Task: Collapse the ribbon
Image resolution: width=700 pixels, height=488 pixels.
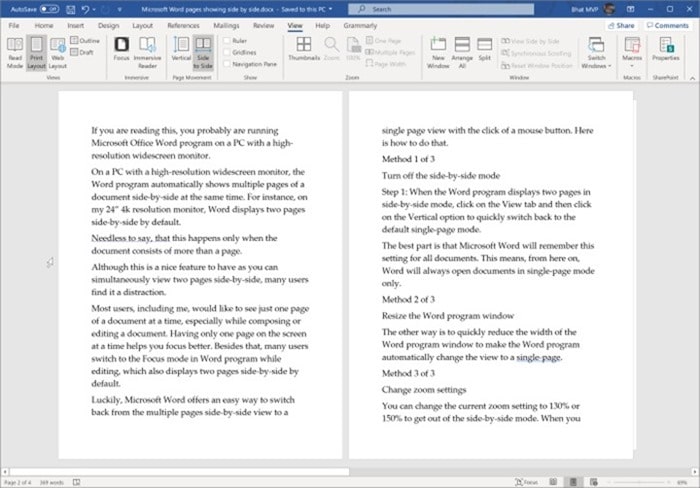Action: 692,78
